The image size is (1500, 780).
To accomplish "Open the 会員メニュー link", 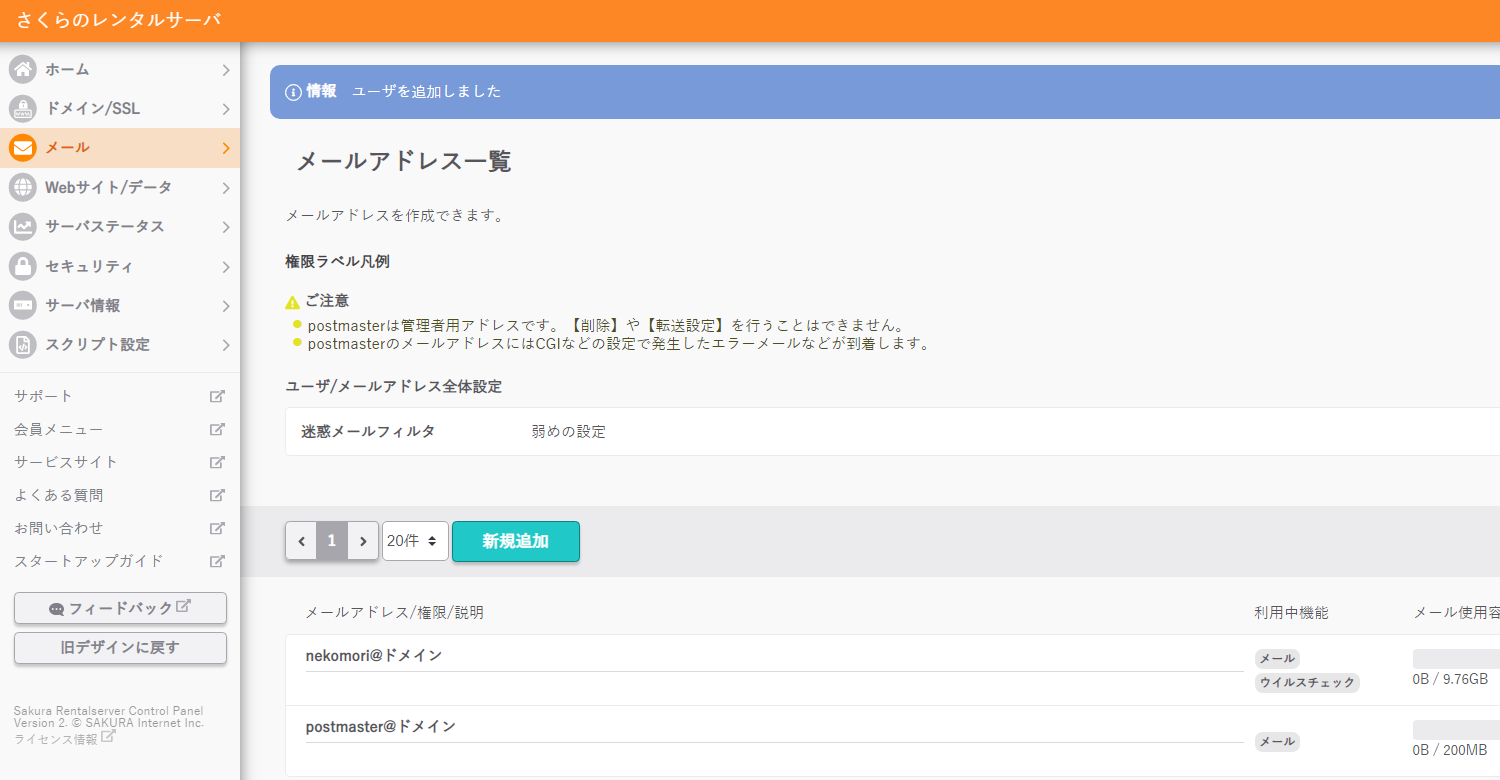I will tap(58, 429).
